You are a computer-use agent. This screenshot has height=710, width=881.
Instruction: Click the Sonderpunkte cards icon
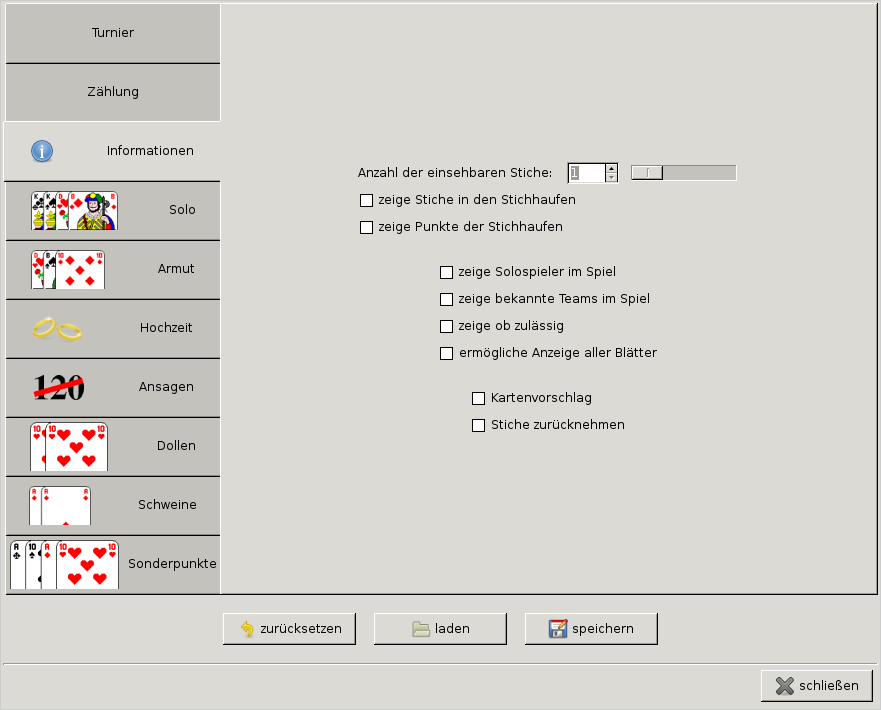pyautogui.click(x=64, y=564)
